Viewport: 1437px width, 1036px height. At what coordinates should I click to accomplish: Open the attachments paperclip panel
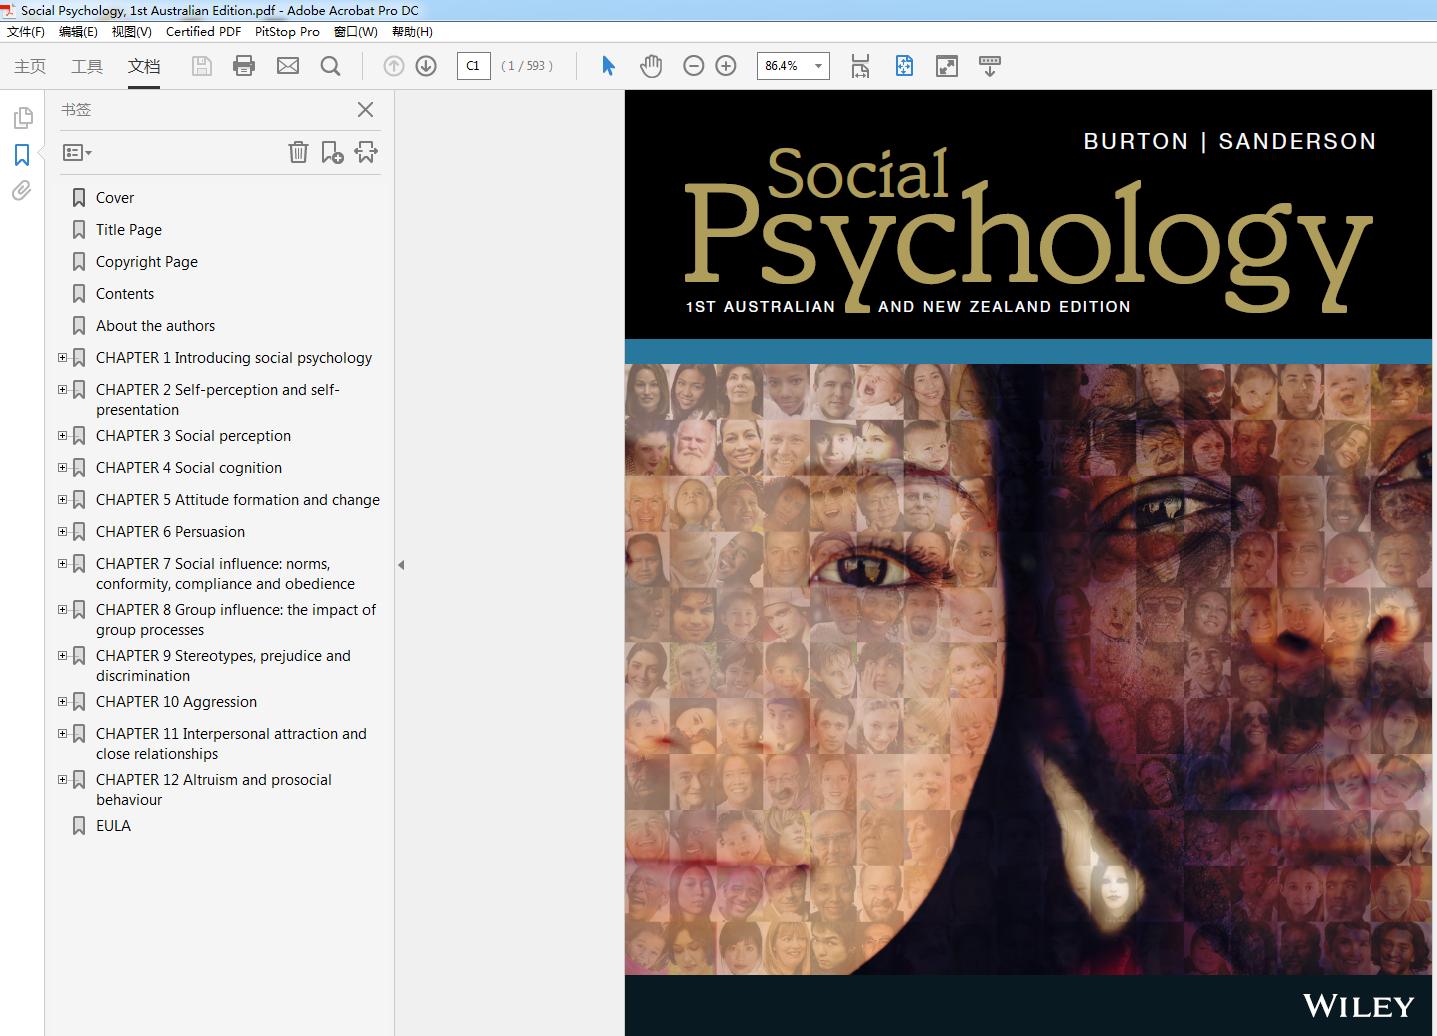coord(21,190)
